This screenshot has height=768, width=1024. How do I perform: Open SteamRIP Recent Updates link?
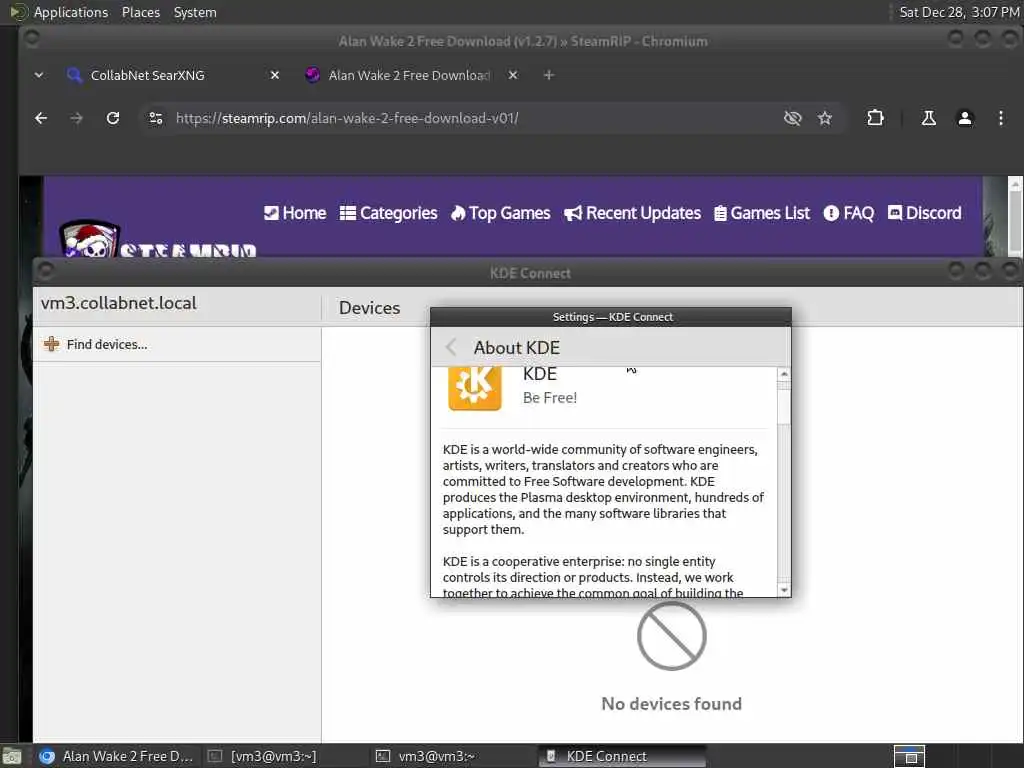[632, 213]
